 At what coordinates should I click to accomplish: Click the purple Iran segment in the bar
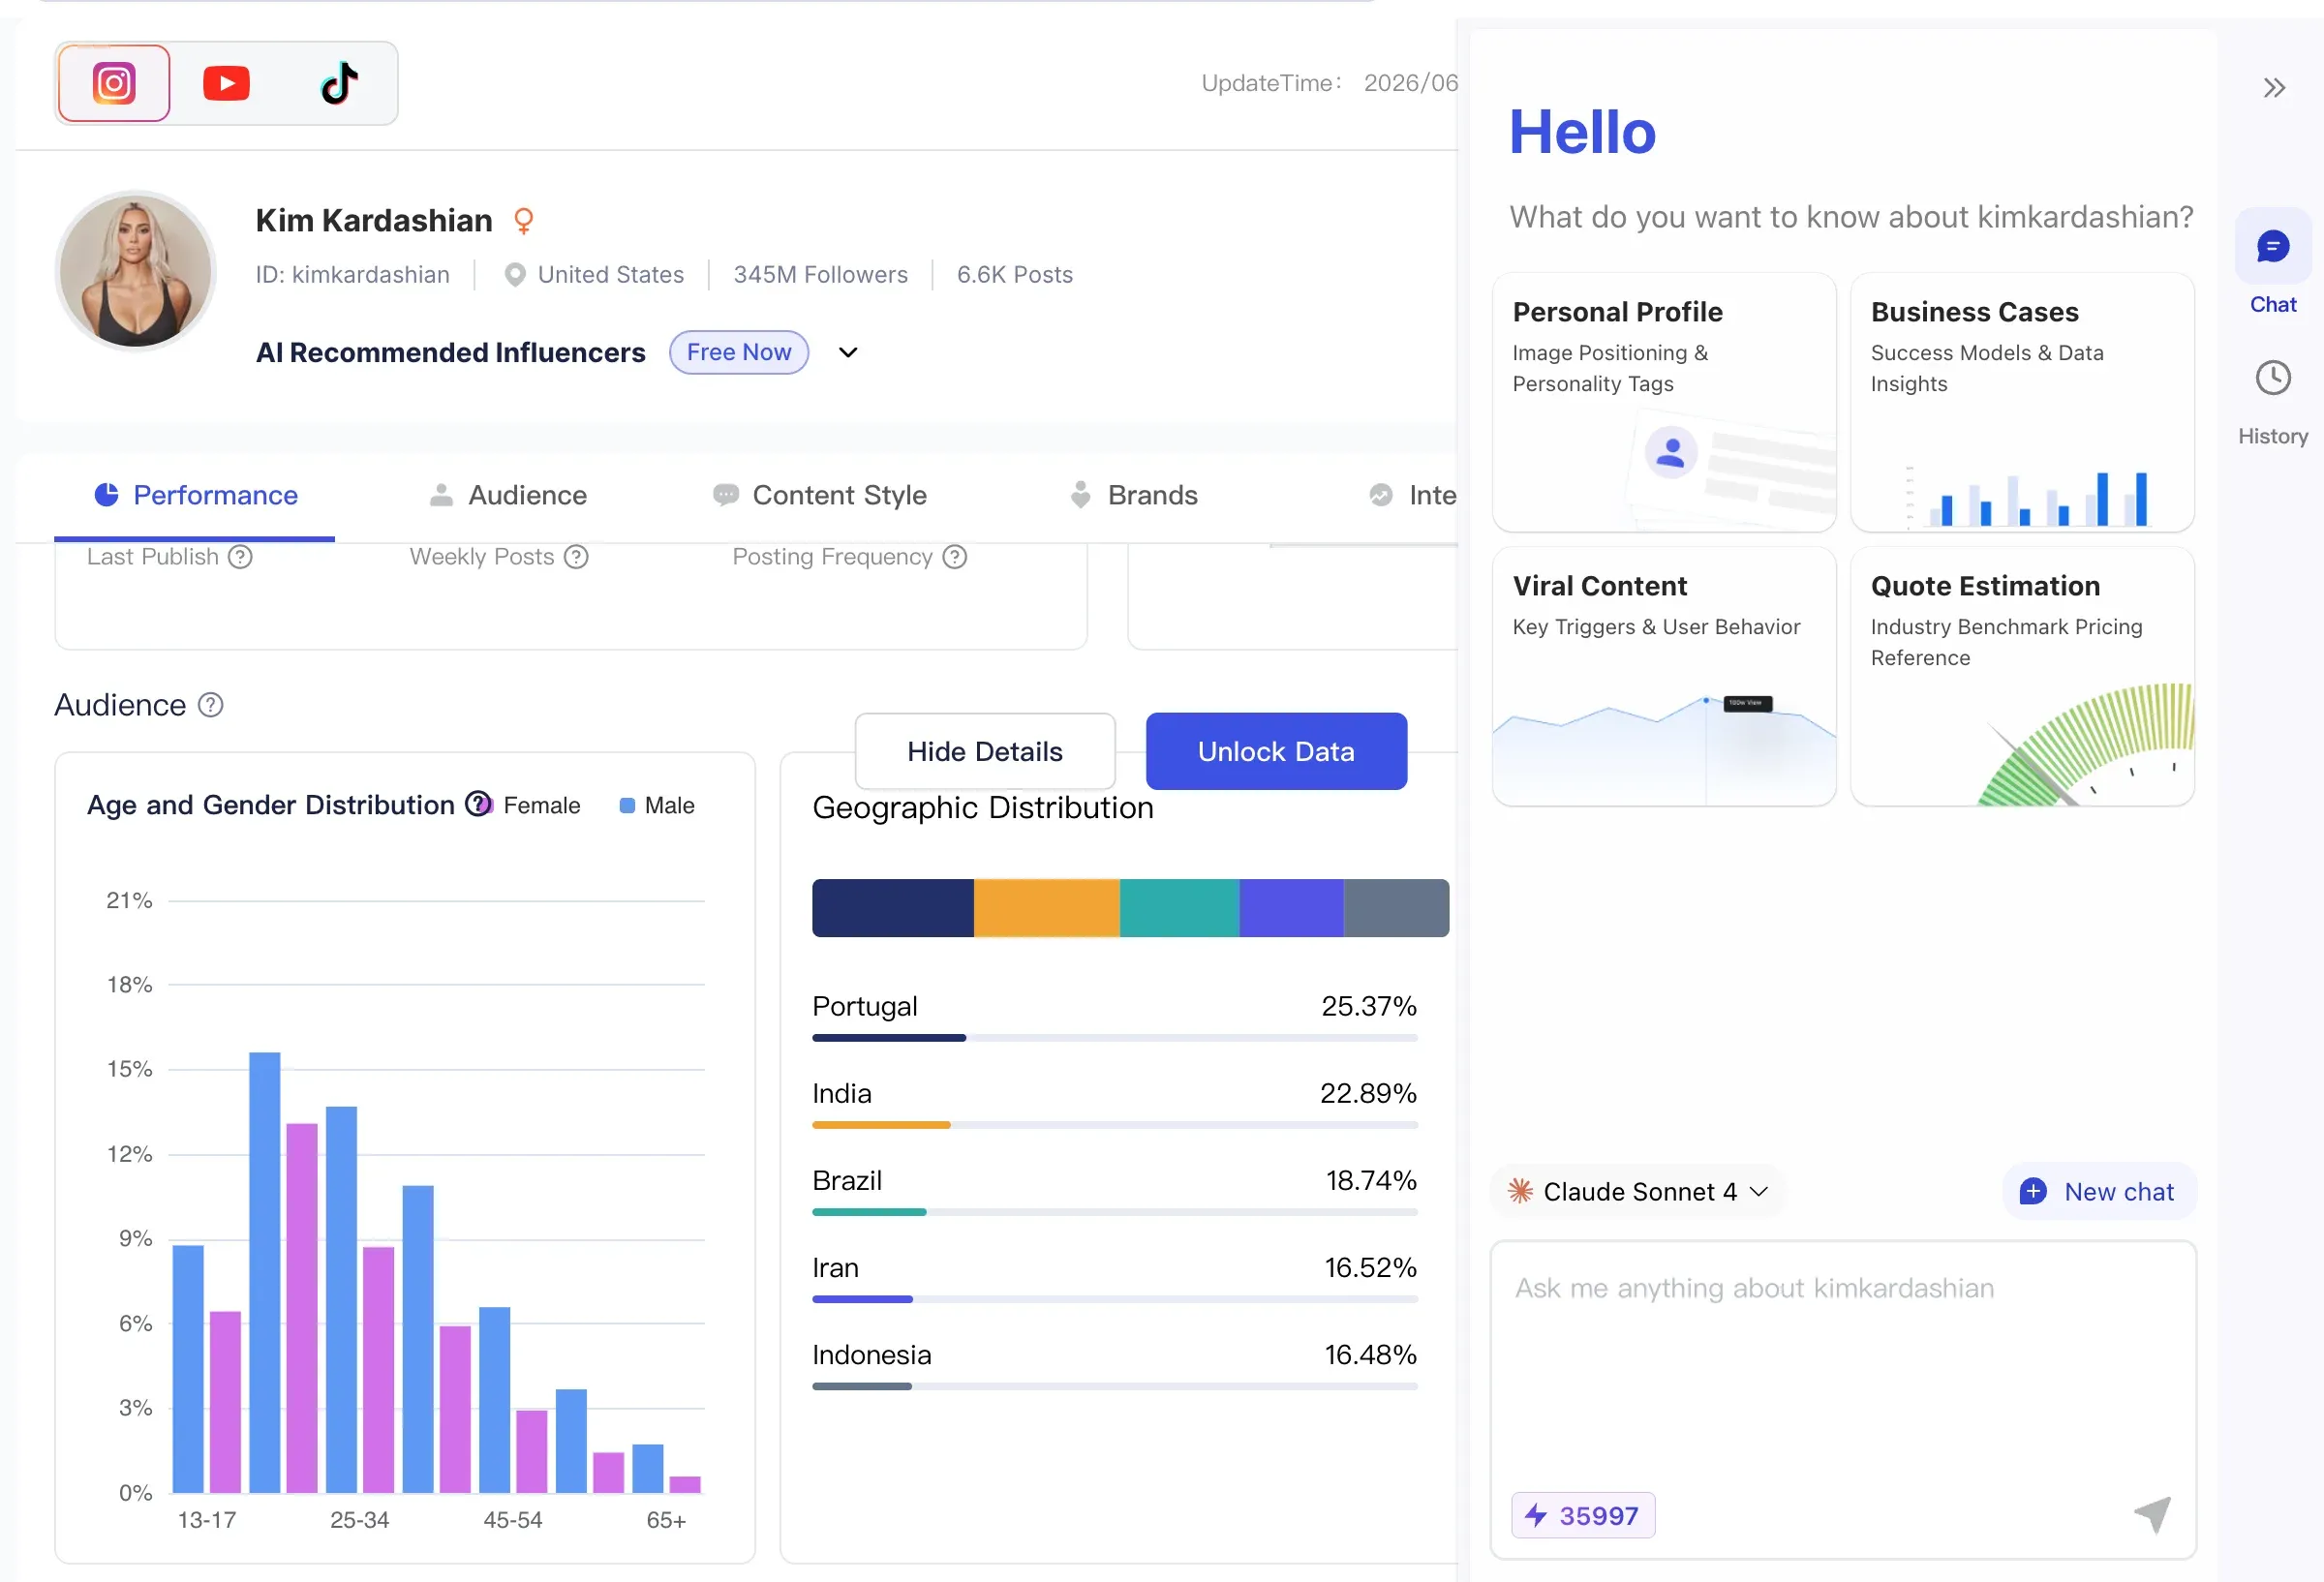(1292, 908)
